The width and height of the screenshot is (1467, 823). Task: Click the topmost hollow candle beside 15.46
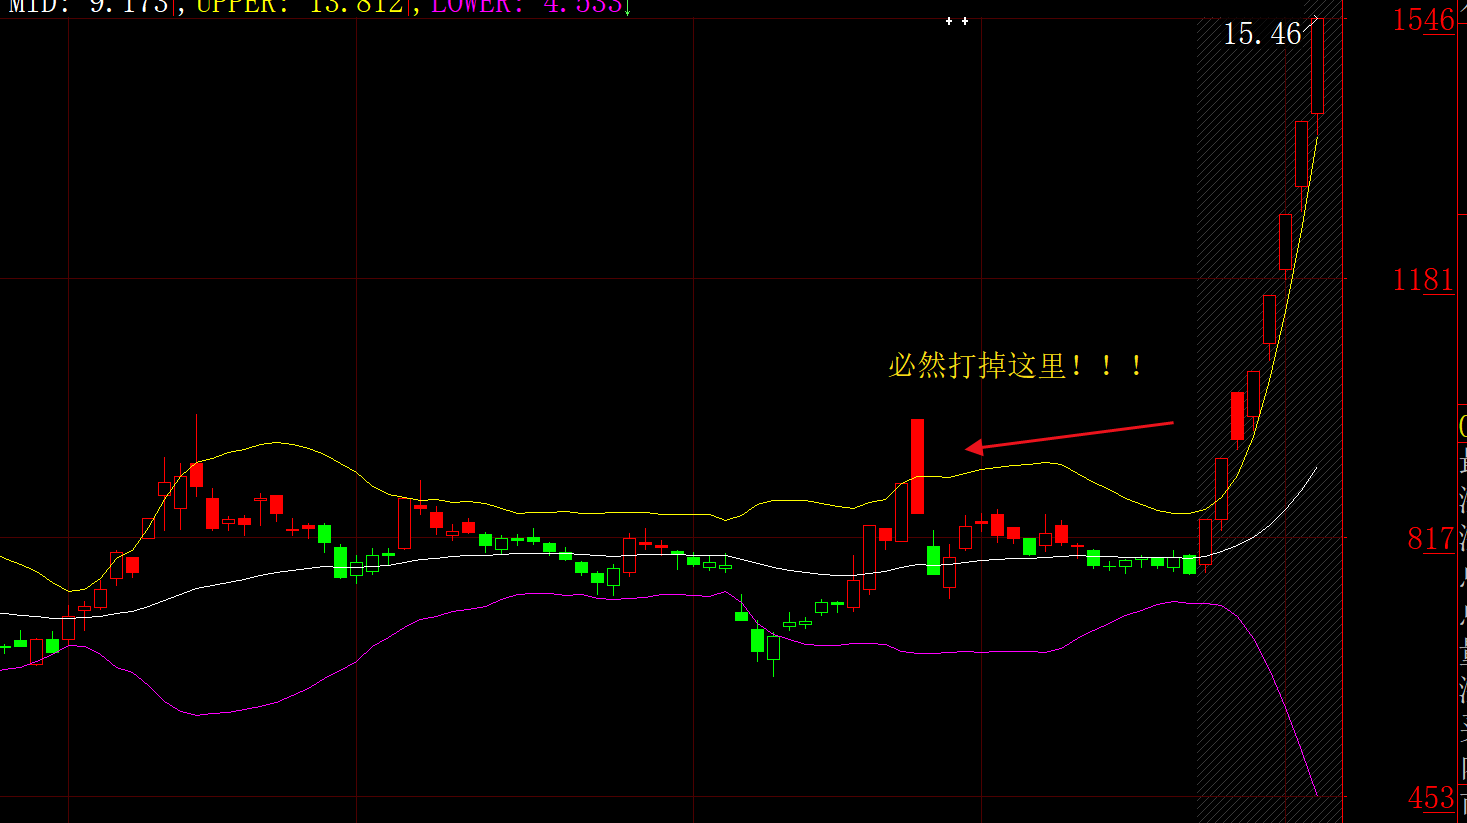[x=1318, y=65]
